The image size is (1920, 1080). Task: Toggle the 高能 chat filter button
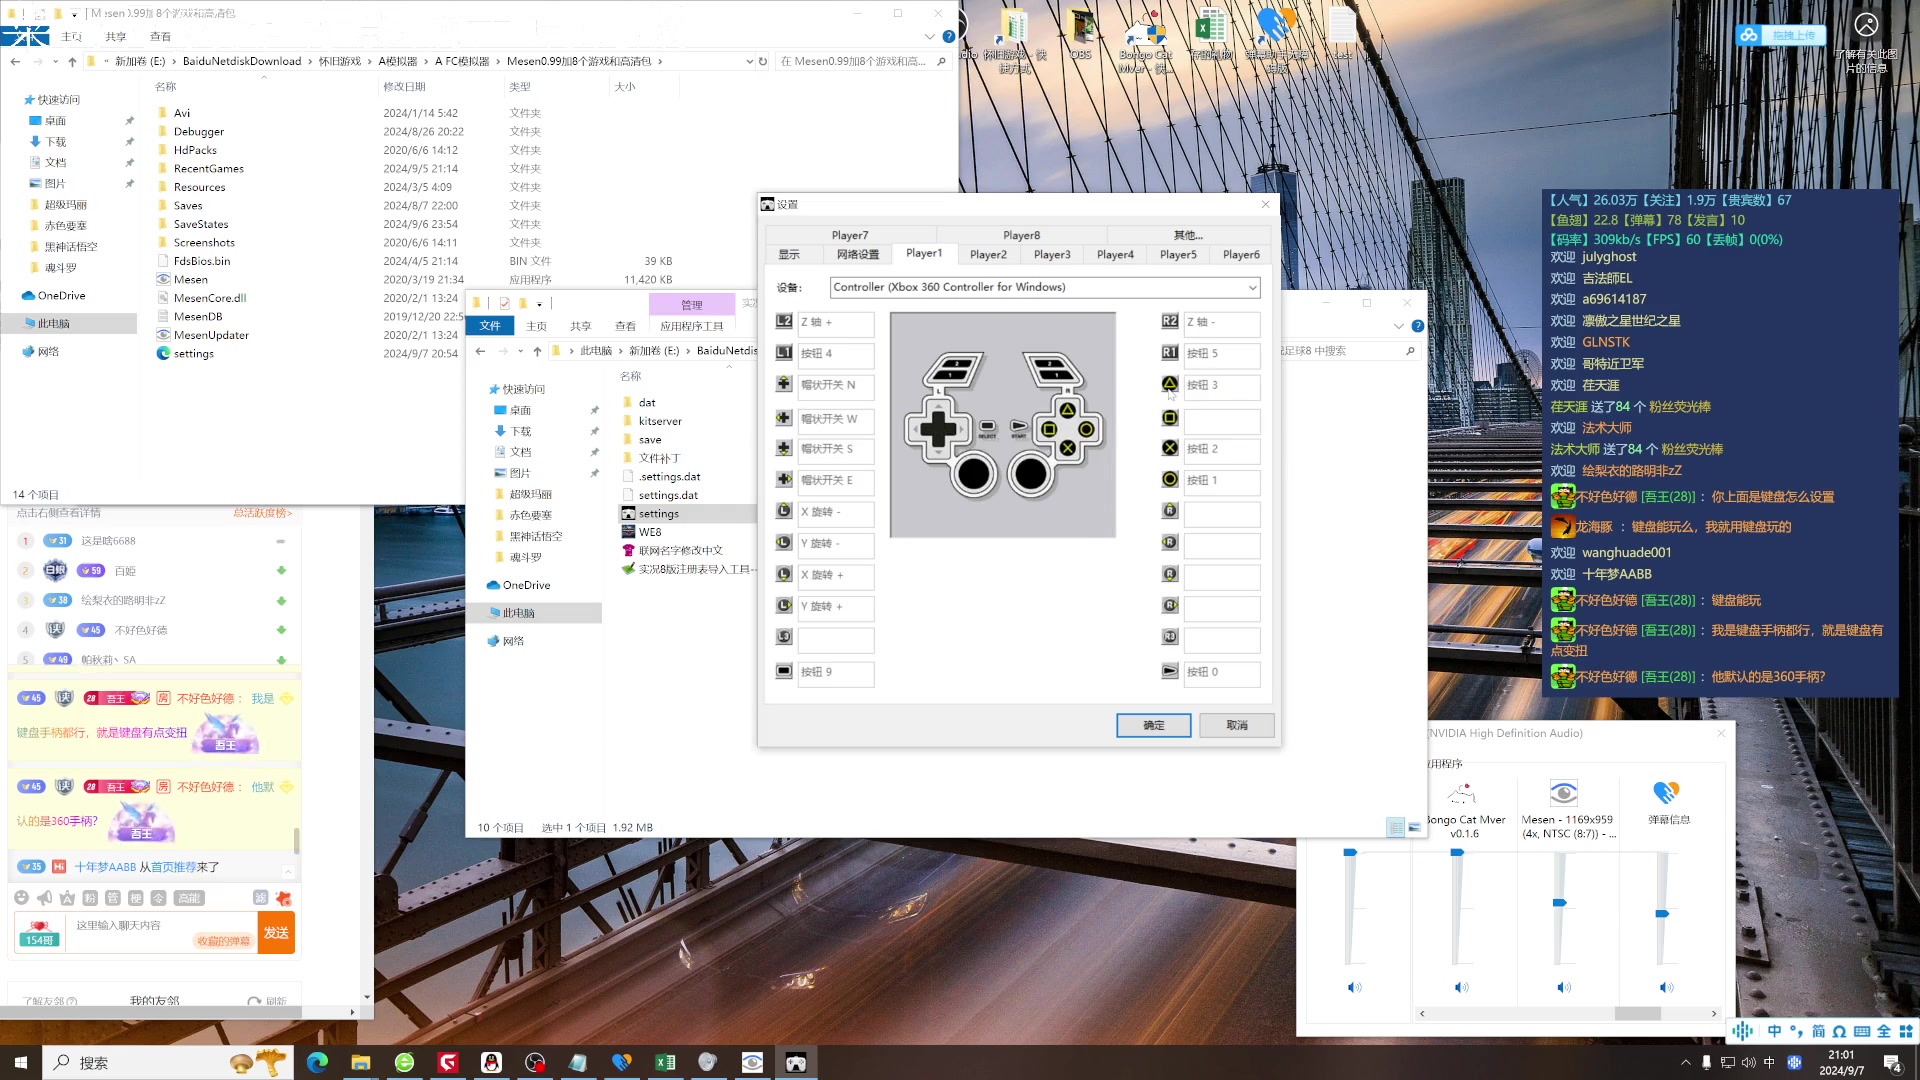click(189, 898)
